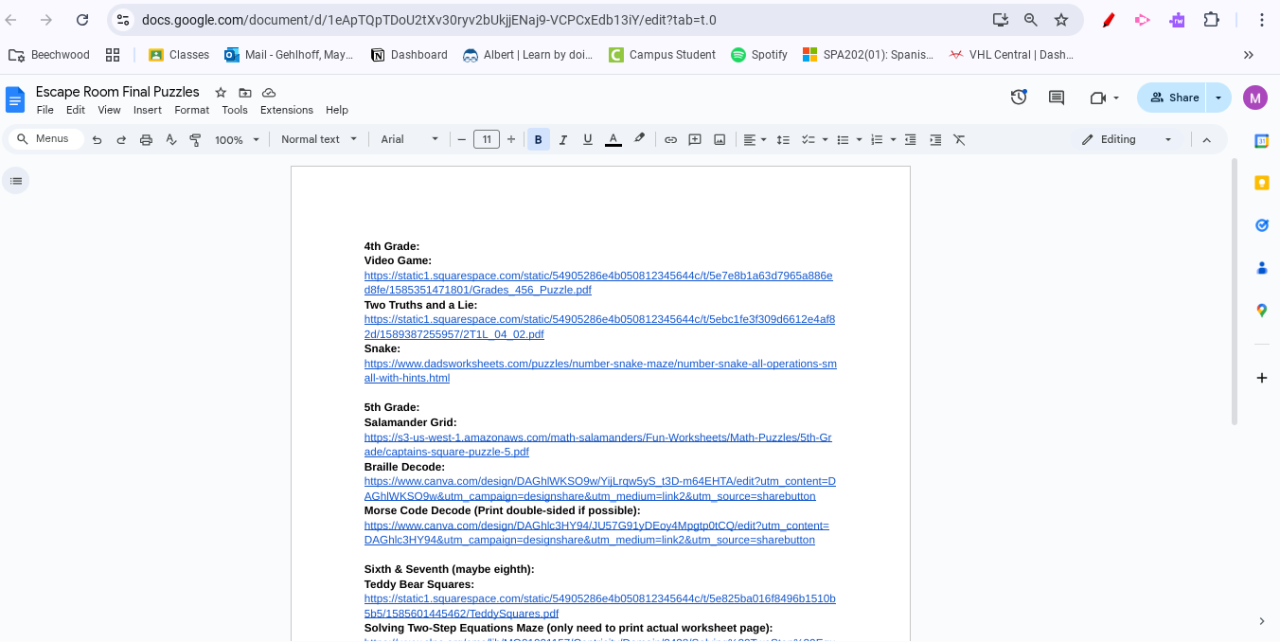Increase indent using toolbar icon
The width and height of the screenshot is (1280, 642).
pyautogui.click(x=935, y=140)
